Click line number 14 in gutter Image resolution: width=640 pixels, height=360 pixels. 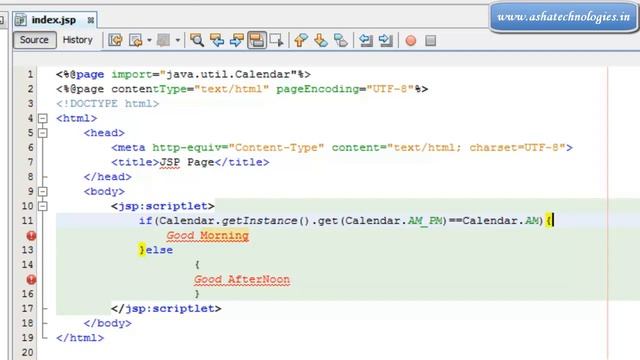tap(27, 265)
